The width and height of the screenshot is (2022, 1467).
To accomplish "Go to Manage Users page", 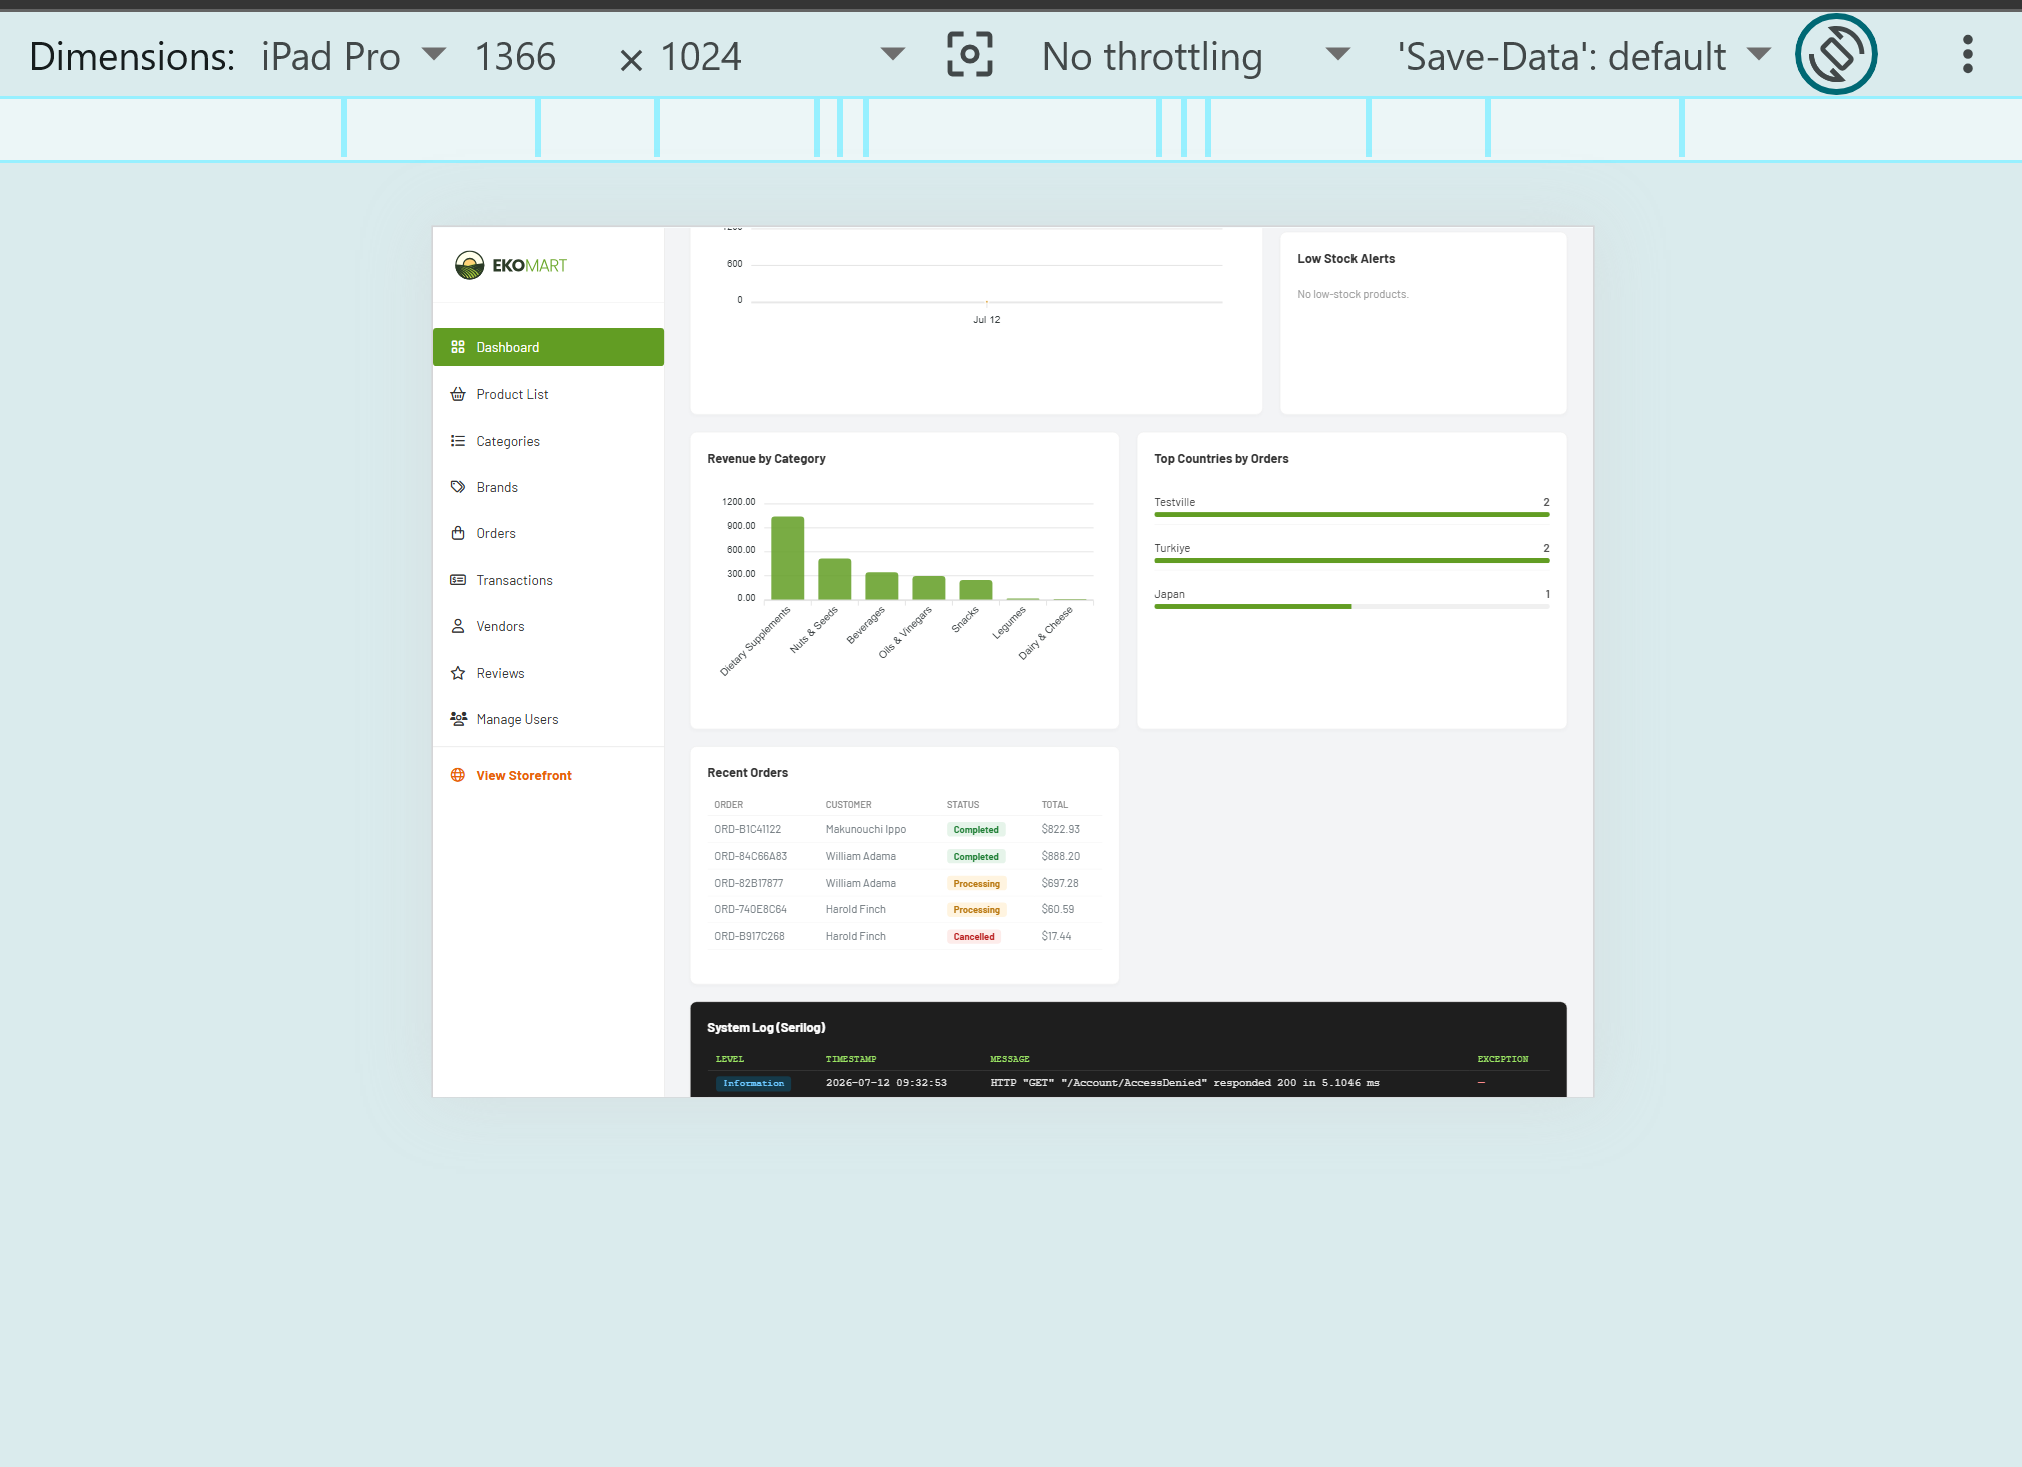I will [x=548, y=719].
